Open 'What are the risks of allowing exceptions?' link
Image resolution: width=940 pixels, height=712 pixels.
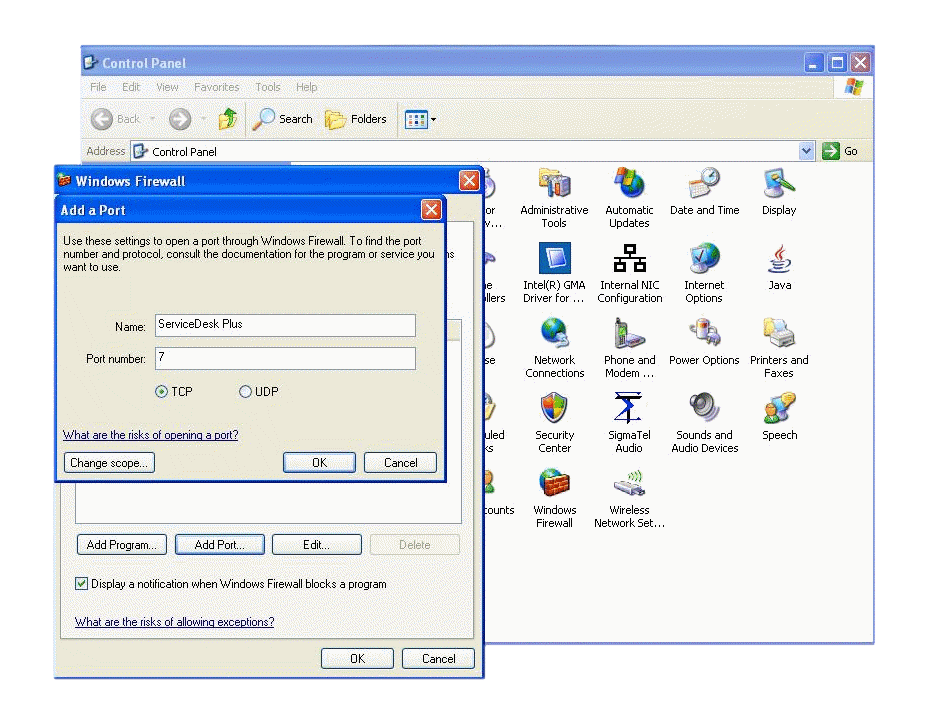(174, 622)
